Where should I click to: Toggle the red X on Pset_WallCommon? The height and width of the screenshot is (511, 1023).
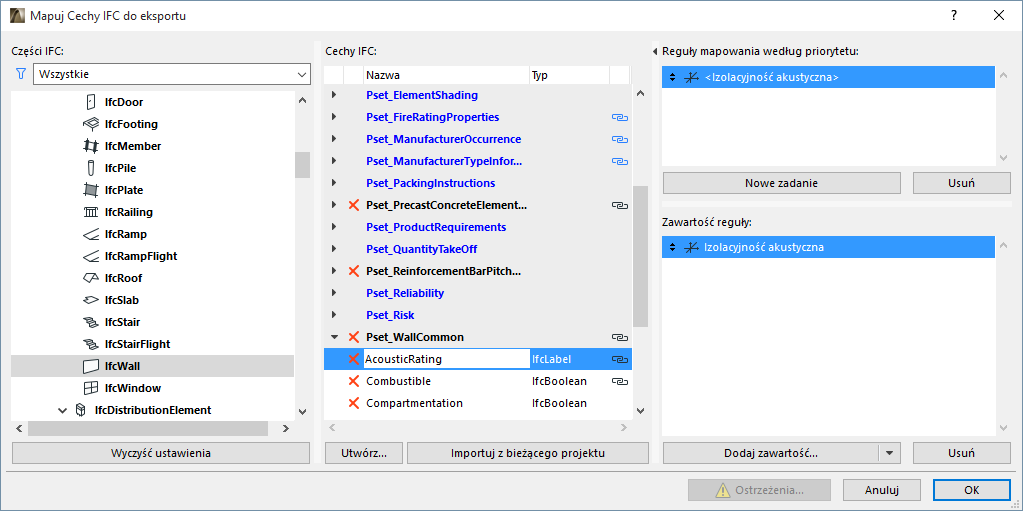[353, 337]
